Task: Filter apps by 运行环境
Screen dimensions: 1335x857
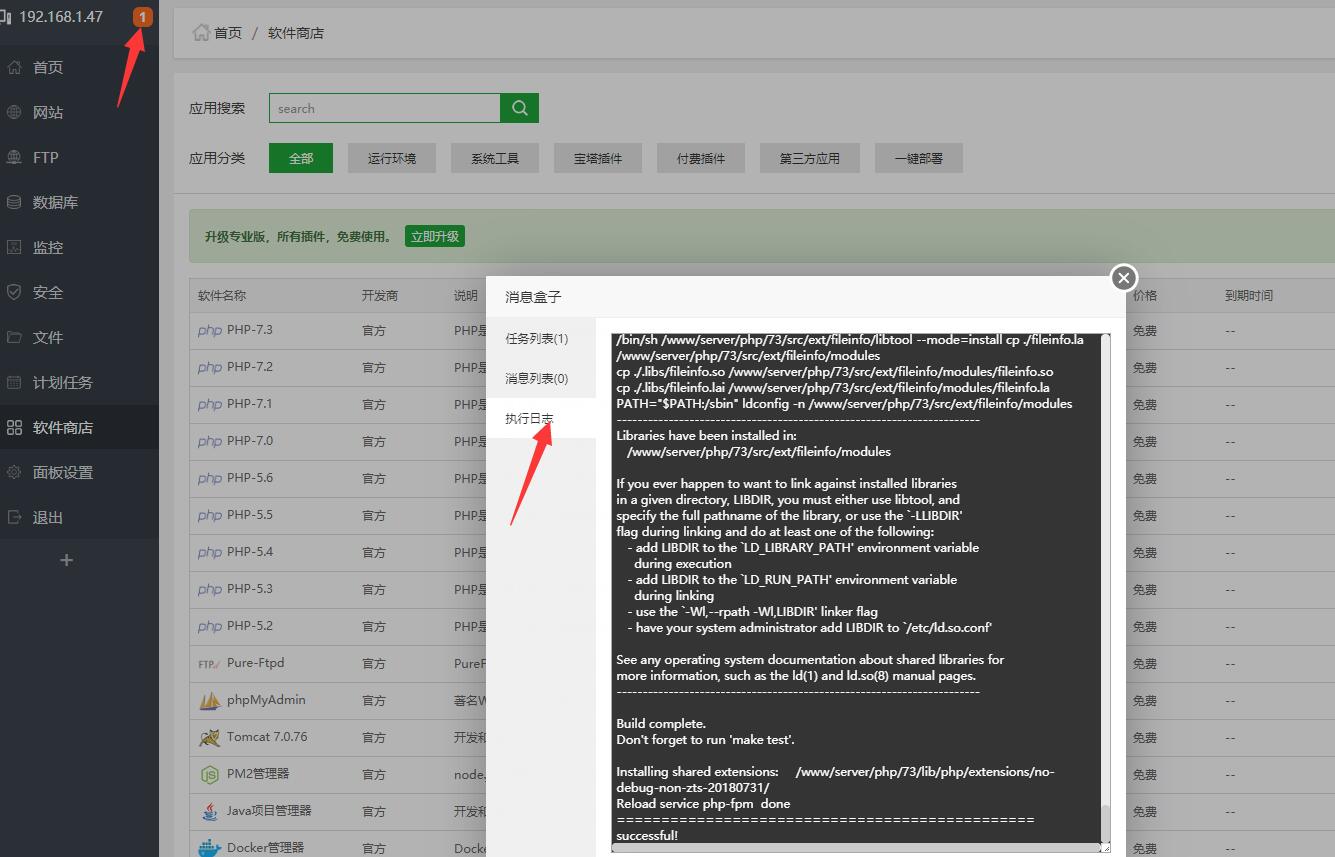Action: coord(392,158)
